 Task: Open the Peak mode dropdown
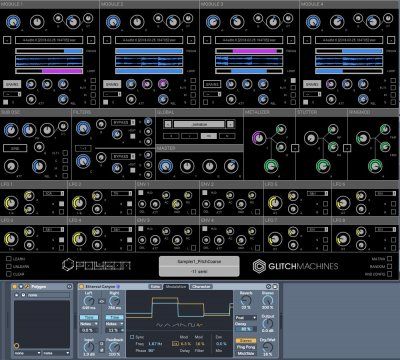point(246,318)
